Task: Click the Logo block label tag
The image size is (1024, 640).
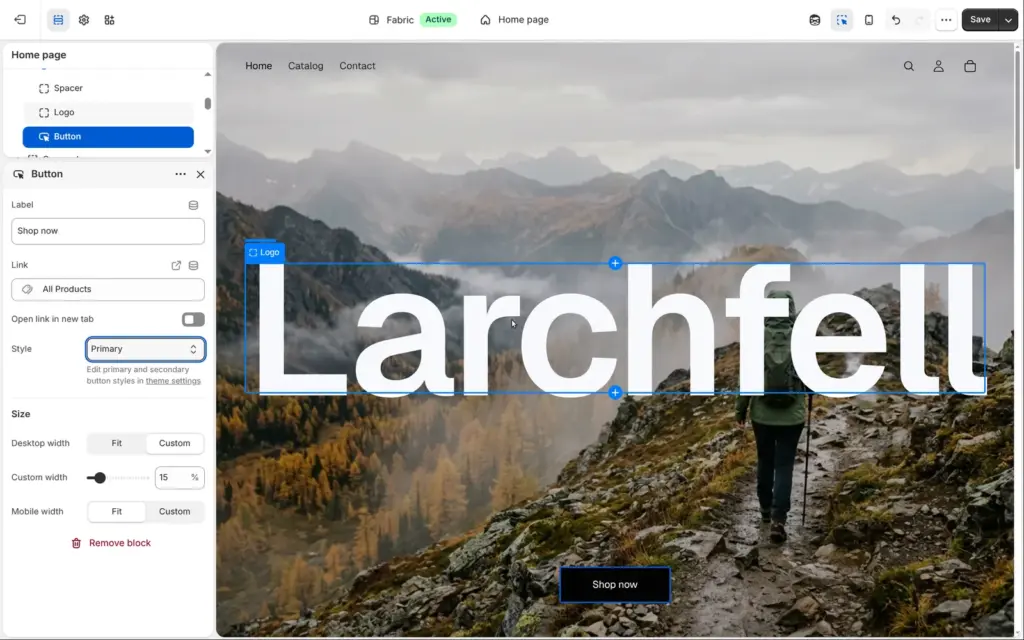Action: [264, 253]
